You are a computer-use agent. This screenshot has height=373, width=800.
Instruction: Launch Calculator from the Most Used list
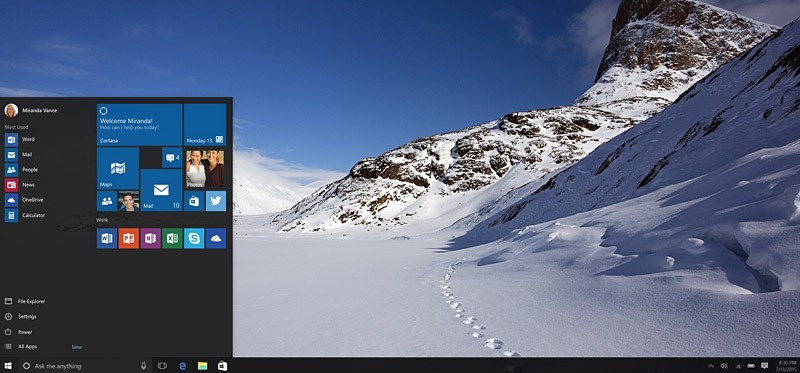pyautogui.click(x=25, y=215)
